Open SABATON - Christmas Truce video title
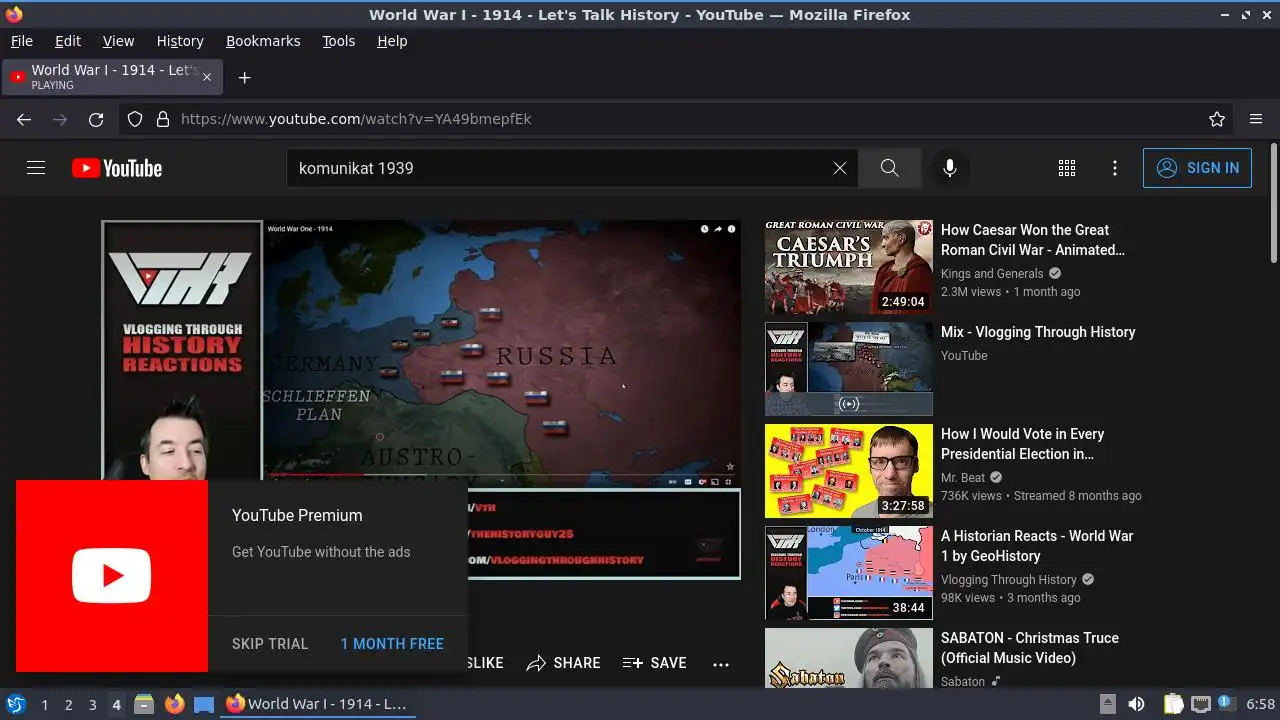1280x720 pixels. pyautogui.click(x=1030, y=648)
